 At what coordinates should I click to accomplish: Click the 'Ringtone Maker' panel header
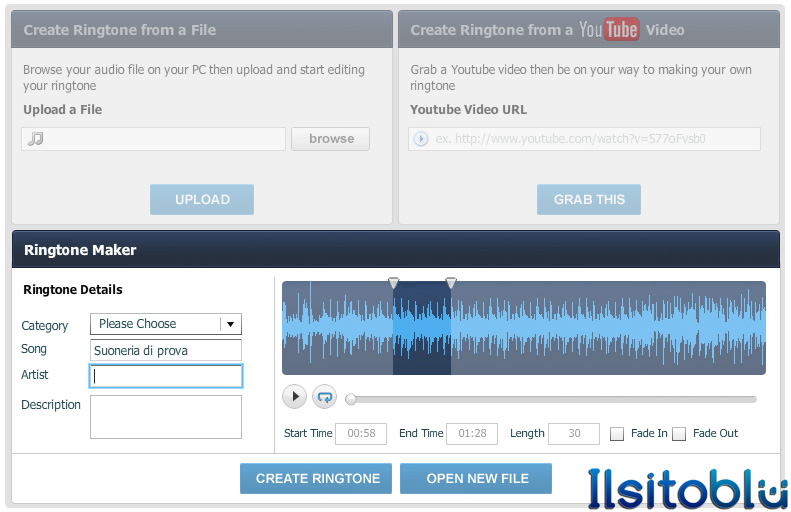[x=396, y=249]
